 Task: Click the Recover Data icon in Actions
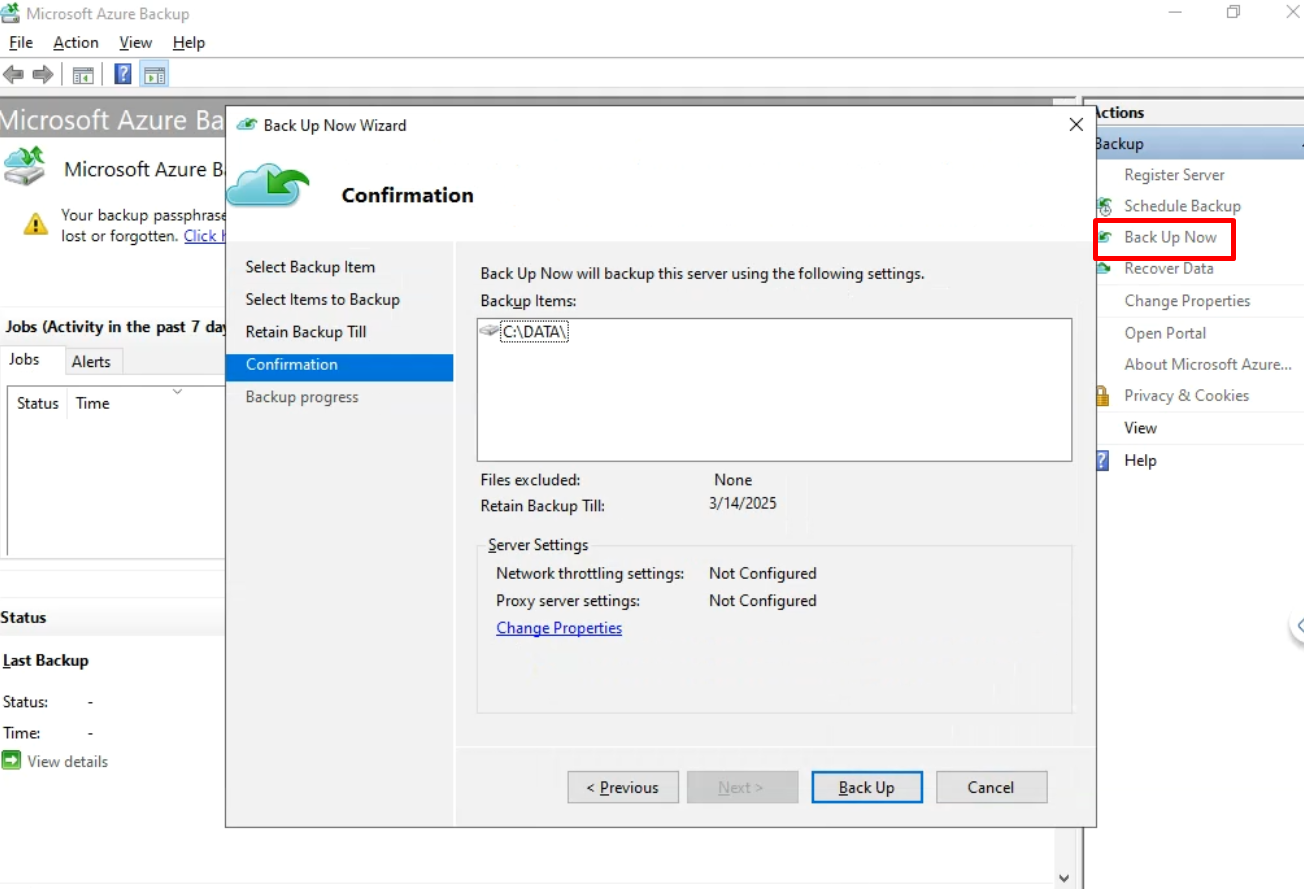coord(1104,268)
